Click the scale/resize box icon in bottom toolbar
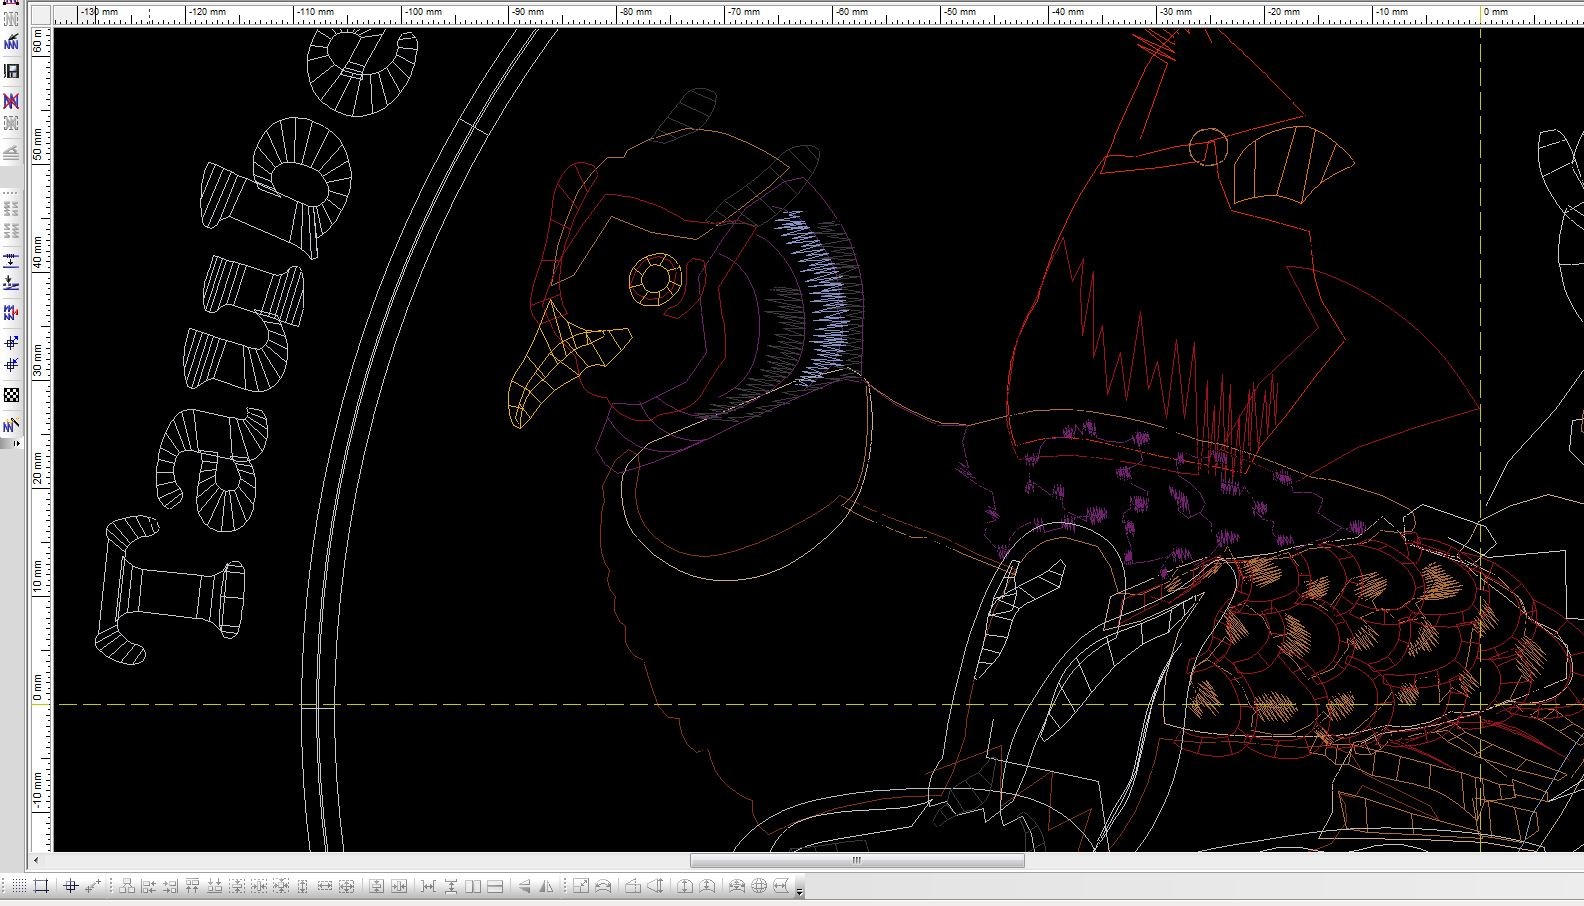This screenshot has width=1584, height=906. [581, 886]
